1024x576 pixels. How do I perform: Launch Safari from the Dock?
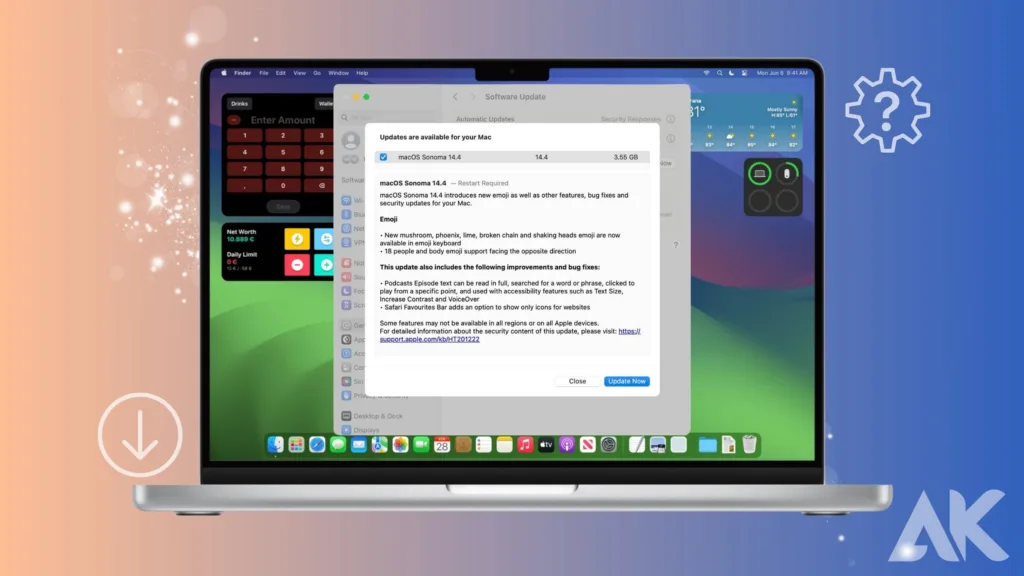click(317, 445)
